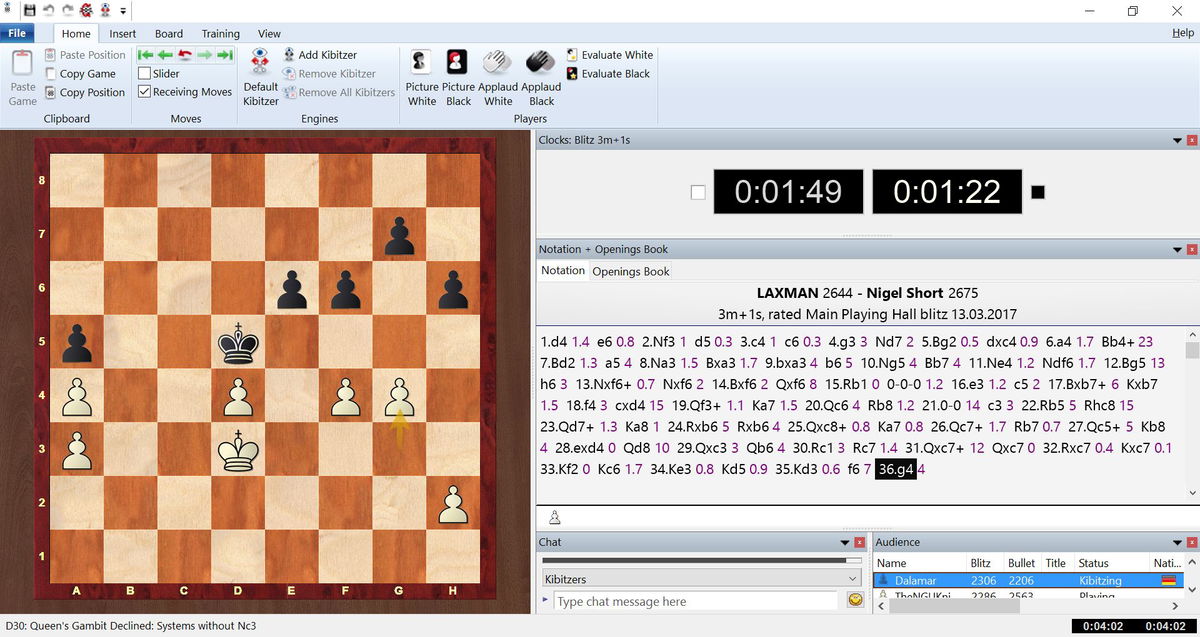Screen dimensions: 1200x637
Task: Expand the Clocks panel dropdown arrow
Action: (1177, 140)
